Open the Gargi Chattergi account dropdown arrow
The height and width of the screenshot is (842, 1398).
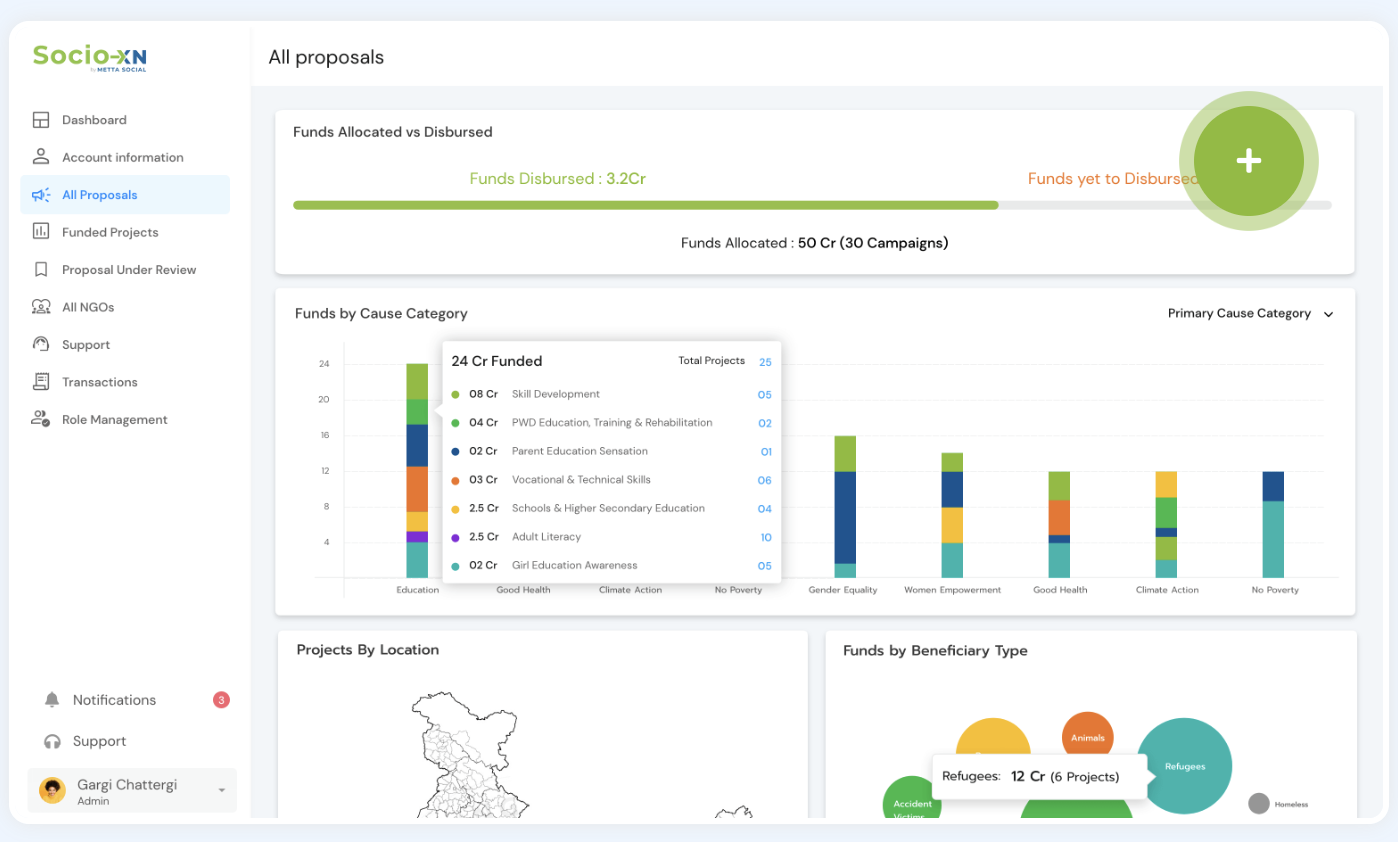[221, 791]
